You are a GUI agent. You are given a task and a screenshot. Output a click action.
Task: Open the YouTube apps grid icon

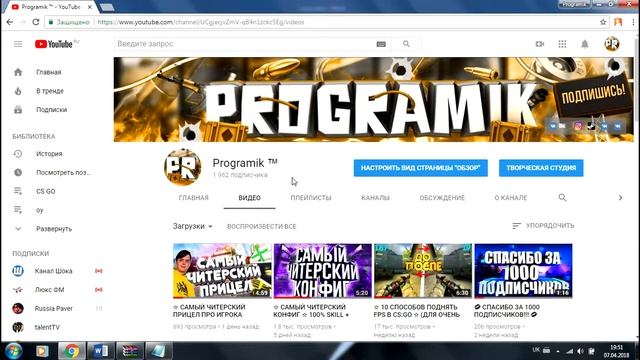pos(562,44)
